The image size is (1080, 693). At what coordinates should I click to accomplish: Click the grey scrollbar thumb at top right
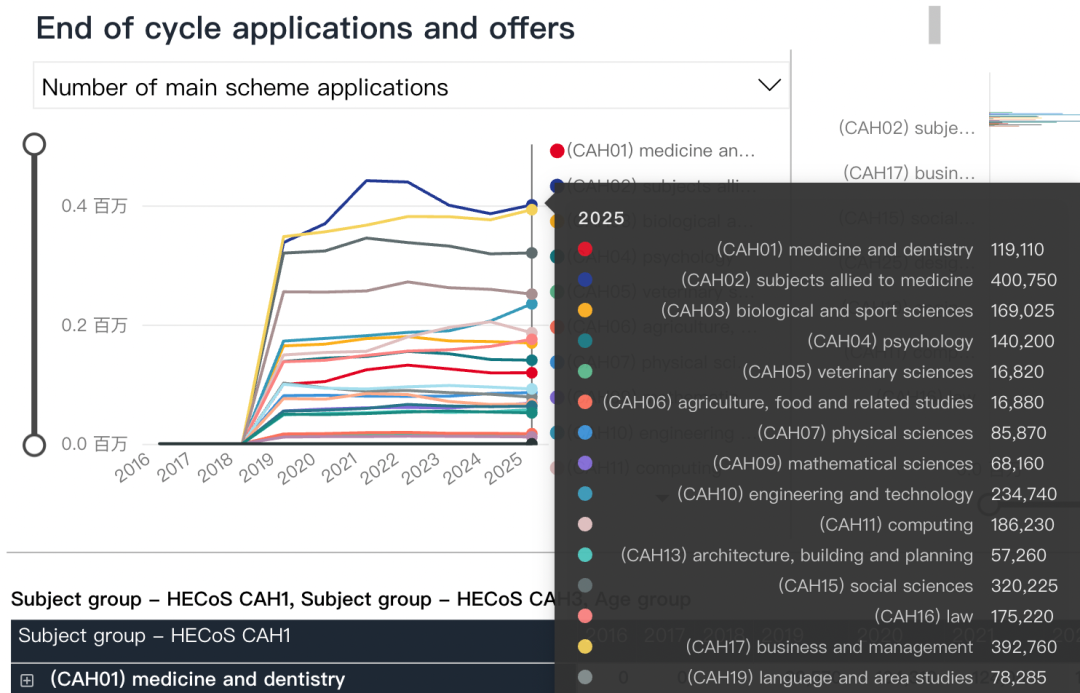tap(934, 24)
